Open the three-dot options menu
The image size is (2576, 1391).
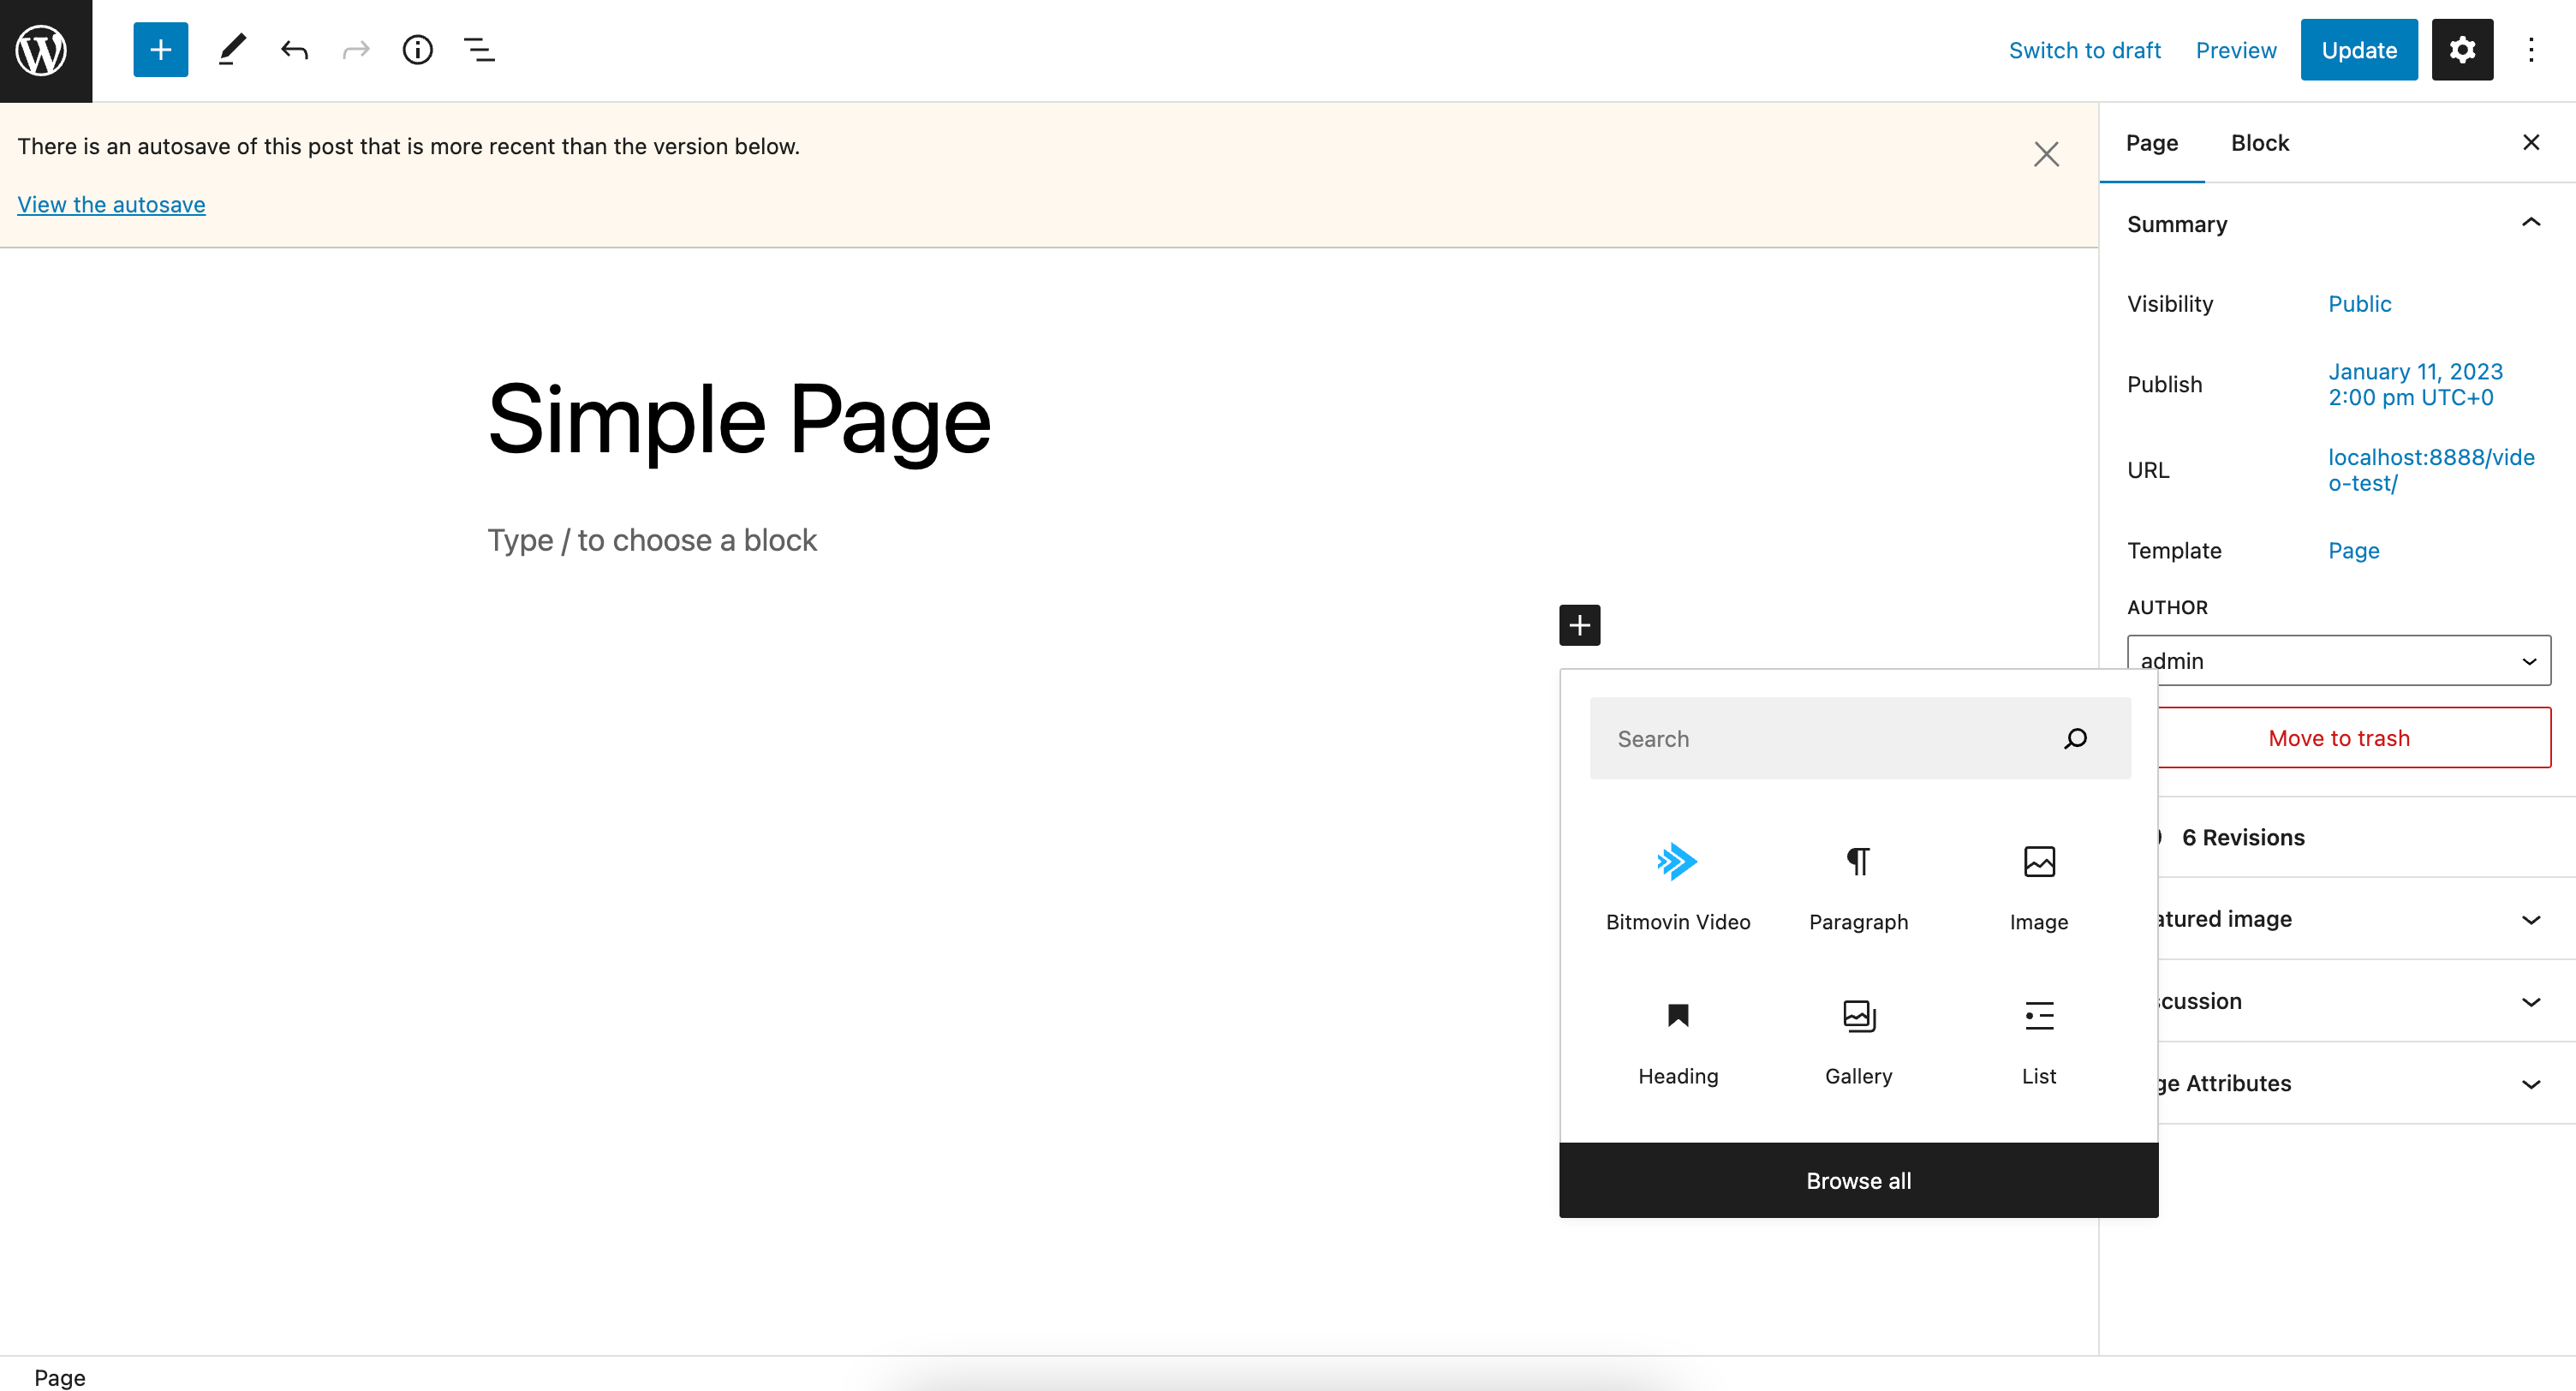click(x=2530, y=50)
